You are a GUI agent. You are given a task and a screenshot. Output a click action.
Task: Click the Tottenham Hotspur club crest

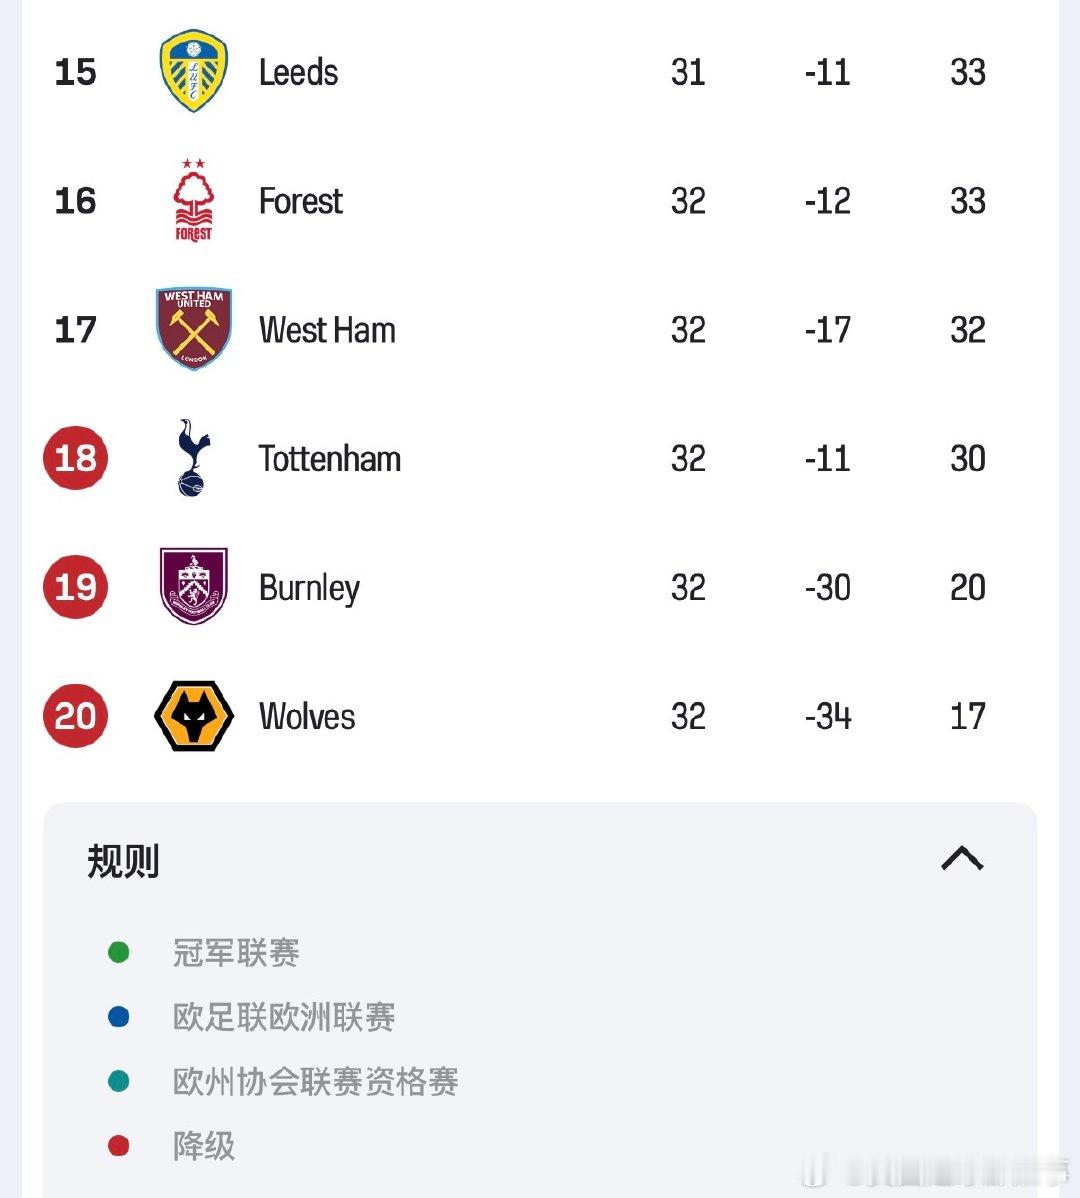(x=193, y=458)
